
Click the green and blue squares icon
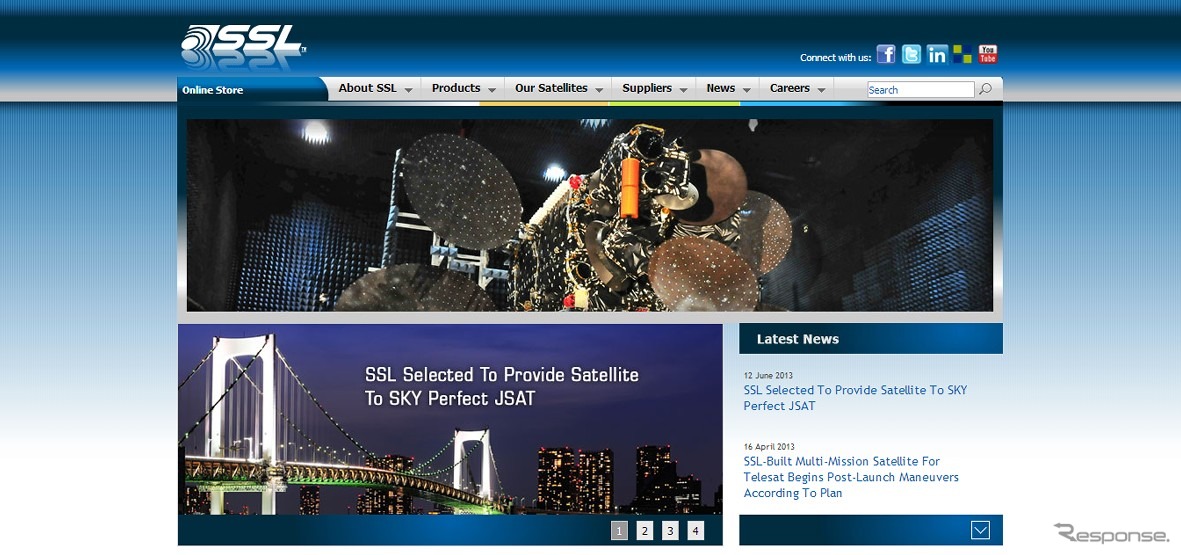(x=962, y=55)
